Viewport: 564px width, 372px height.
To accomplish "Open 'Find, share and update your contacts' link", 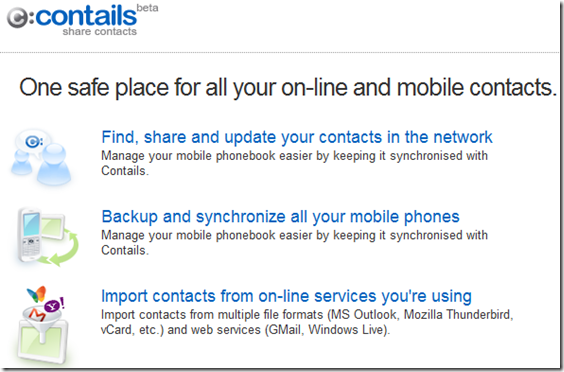I will [x=297, y=137].
